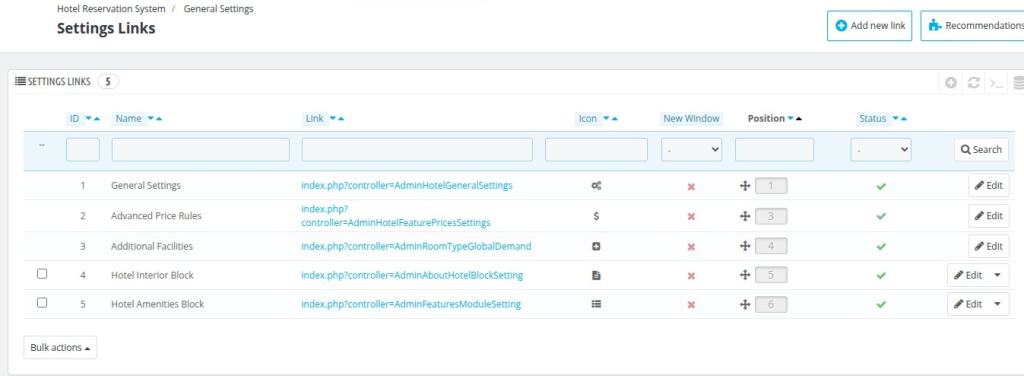Click move handle for Additional Facilities

pyautogui.click(x=744, y=246)
